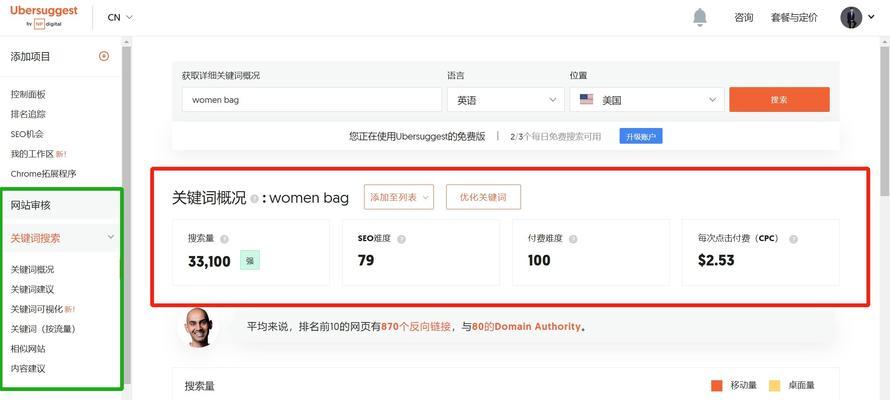
Task: Select 关键词建议 in sidebar
Action: pyautogui.click(x=32, y=289)
